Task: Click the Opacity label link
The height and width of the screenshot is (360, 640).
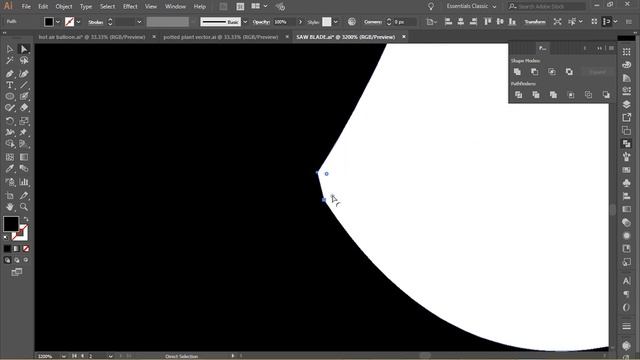Action: point(261,22)
